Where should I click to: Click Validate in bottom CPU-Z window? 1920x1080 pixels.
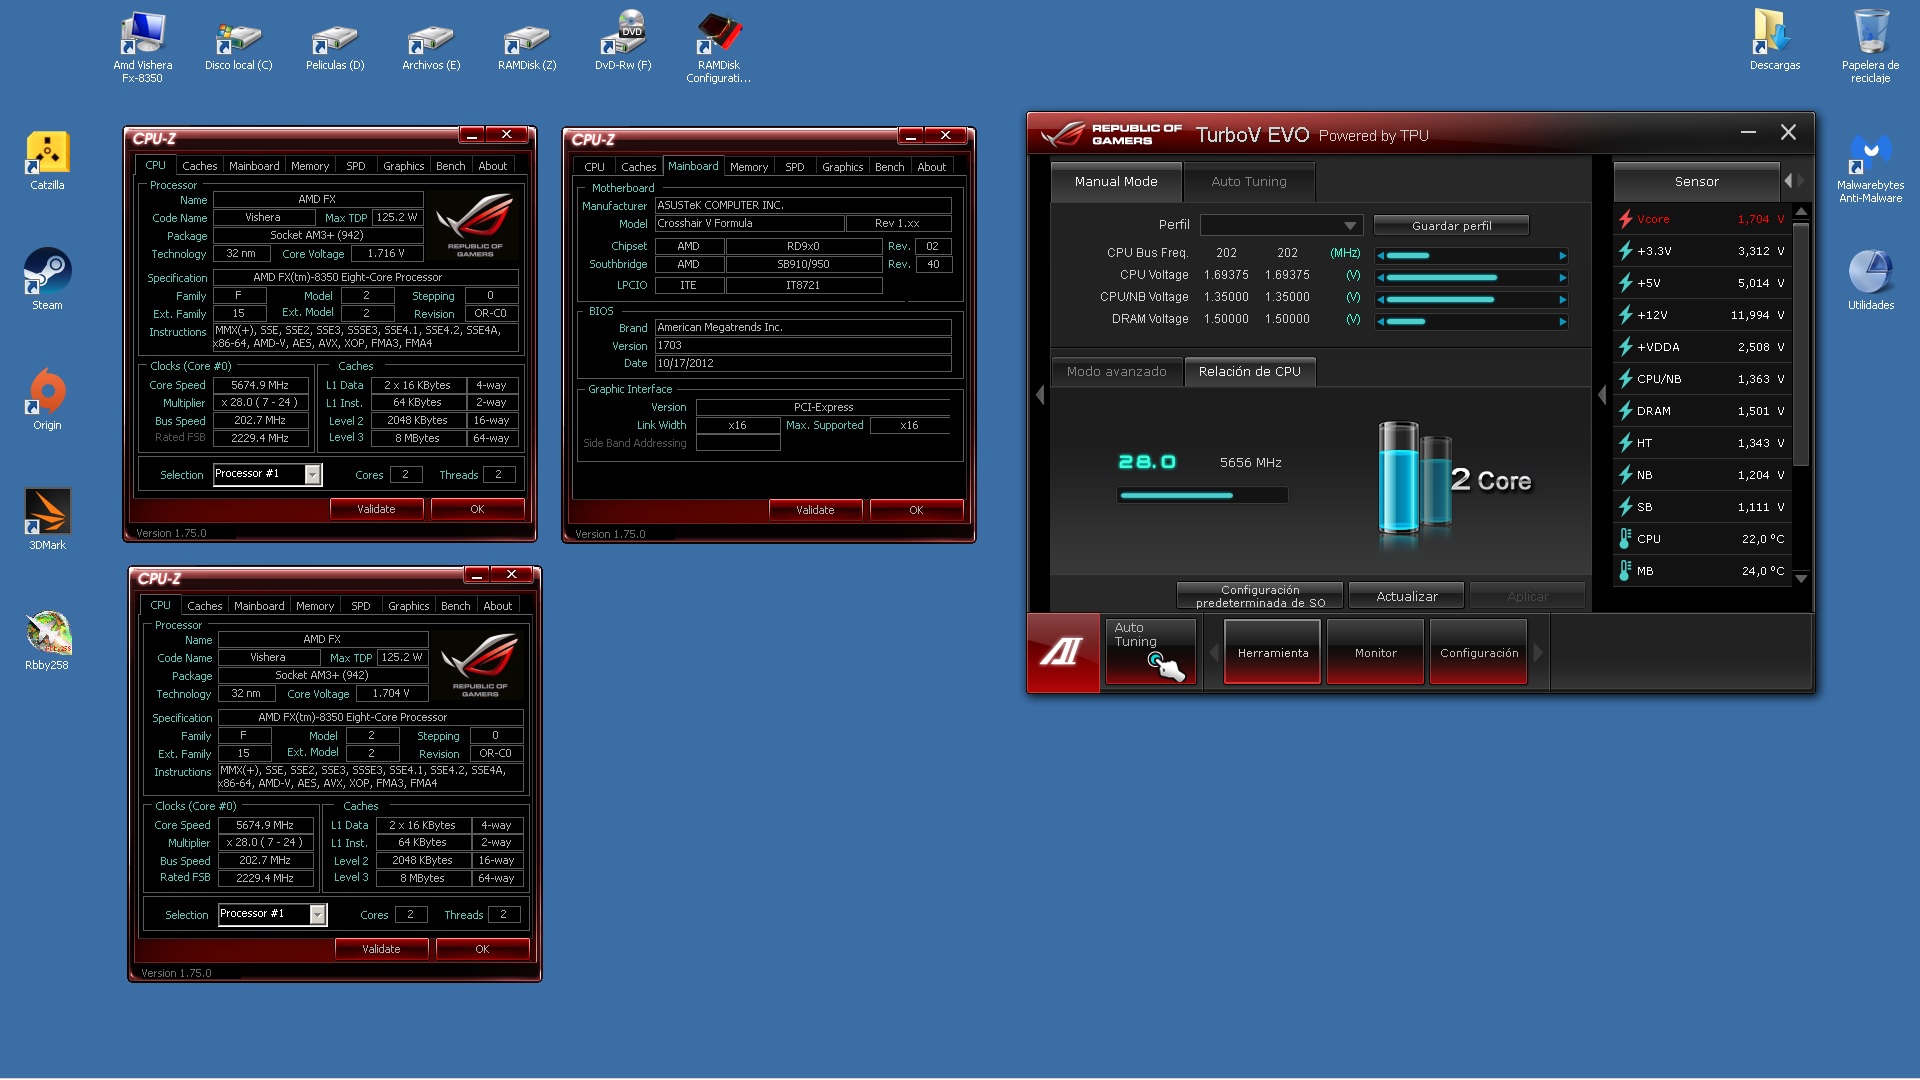(381, 949)
